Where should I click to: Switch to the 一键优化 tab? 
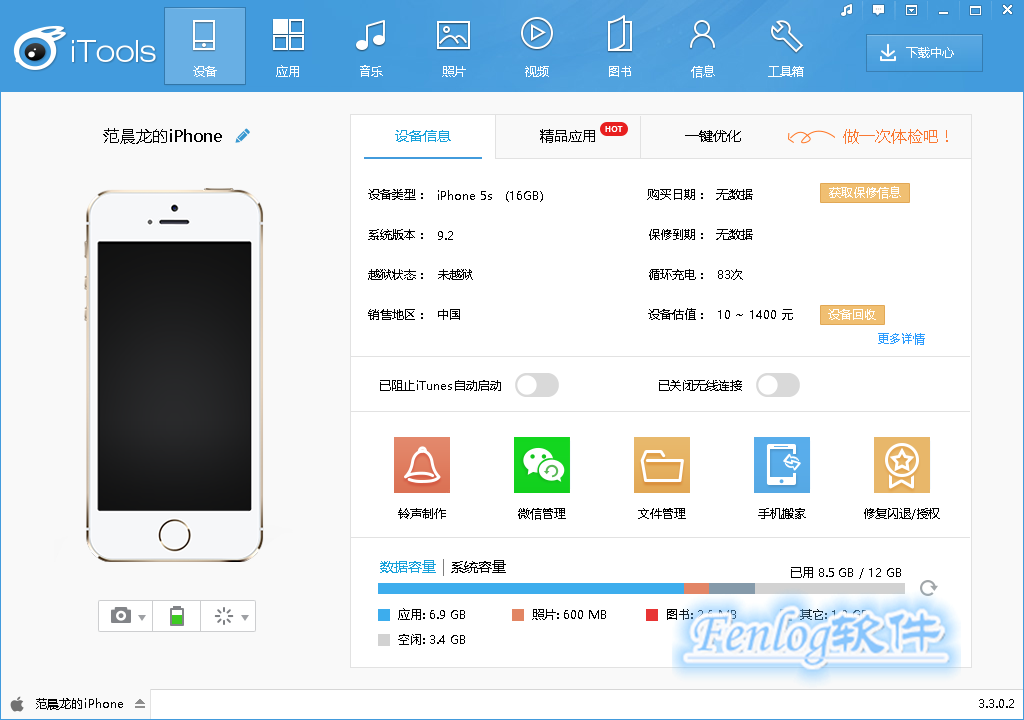[x=712, y=137]
